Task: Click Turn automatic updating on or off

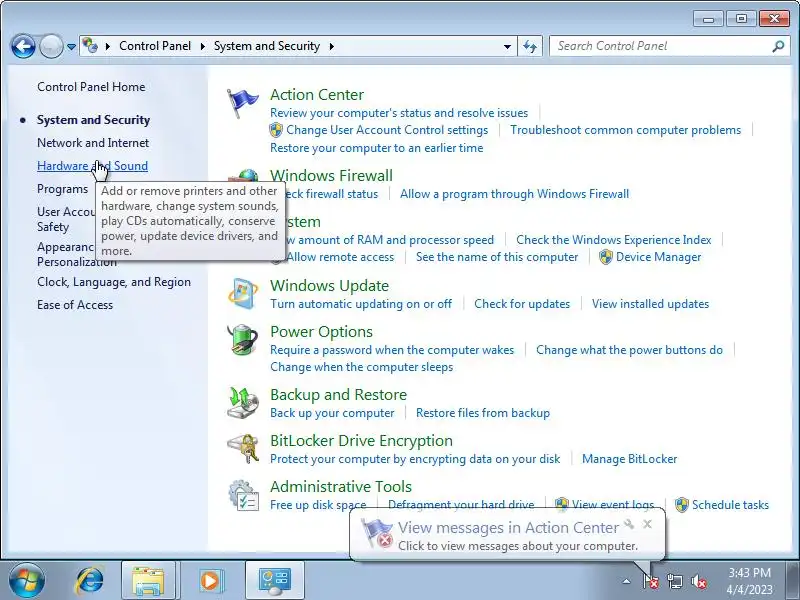Action: (361, 304)
